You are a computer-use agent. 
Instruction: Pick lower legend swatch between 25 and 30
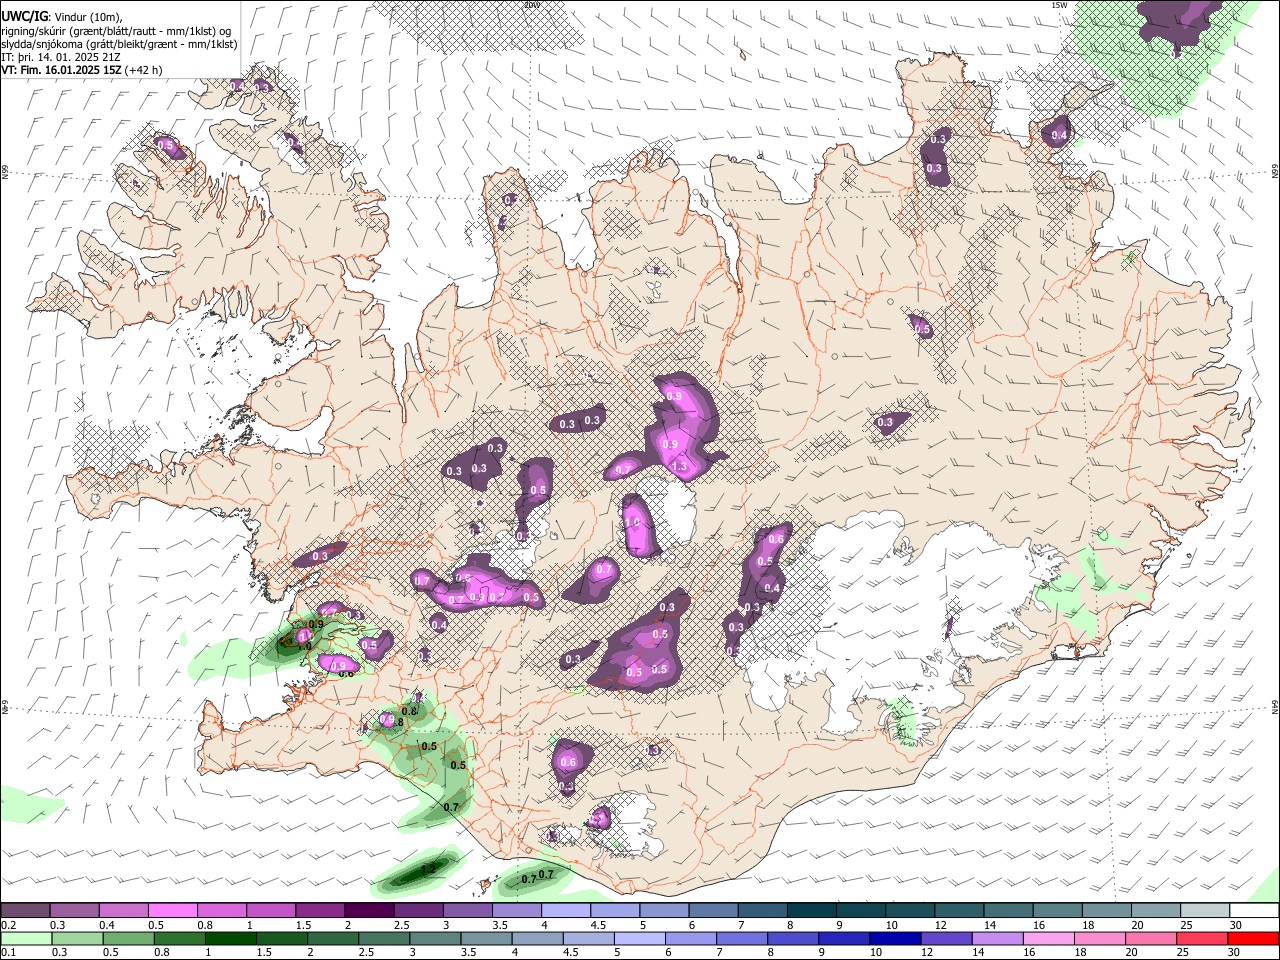coord(1202,938)
